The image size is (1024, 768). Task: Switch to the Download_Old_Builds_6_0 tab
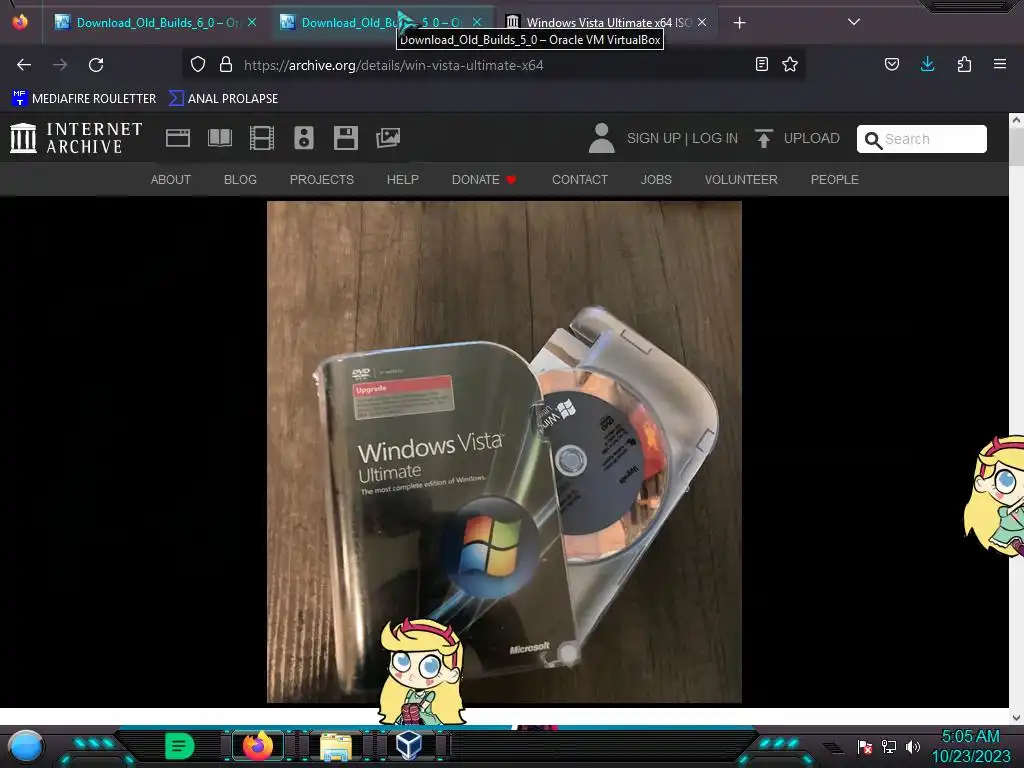point(147,22)
